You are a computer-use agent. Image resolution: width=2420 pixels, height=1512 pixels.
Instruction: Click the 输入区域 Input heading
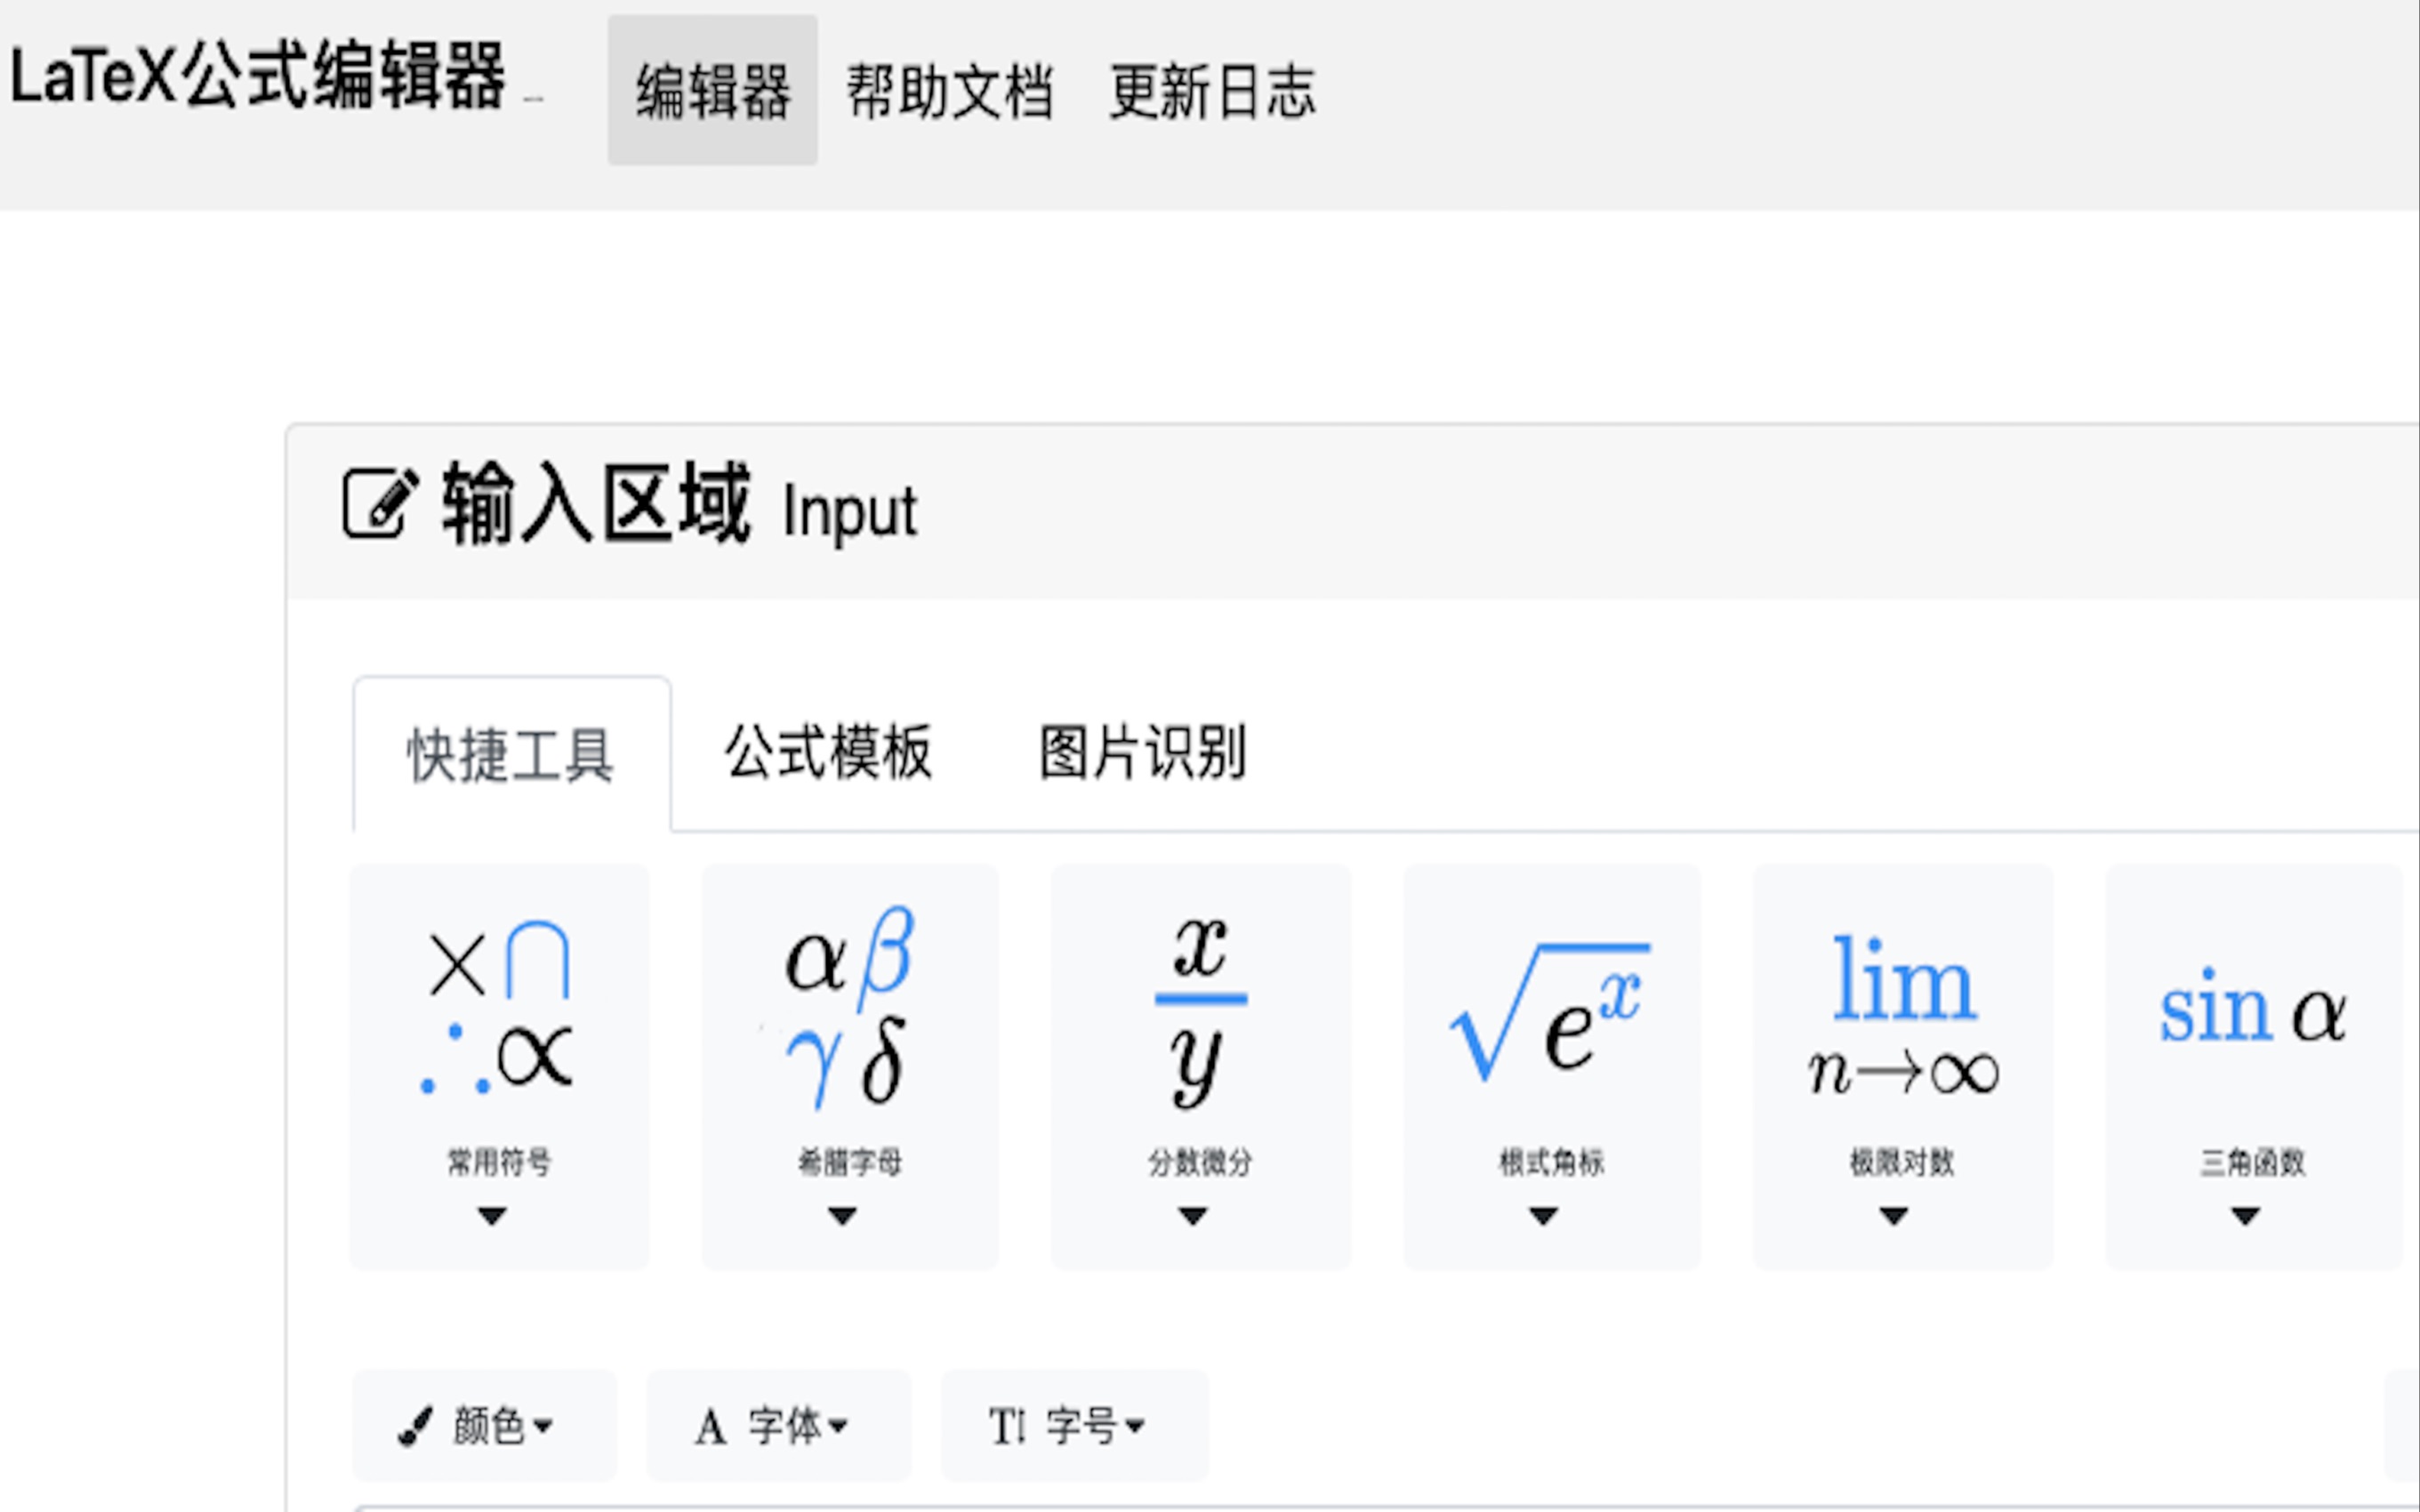coord(680,506)
